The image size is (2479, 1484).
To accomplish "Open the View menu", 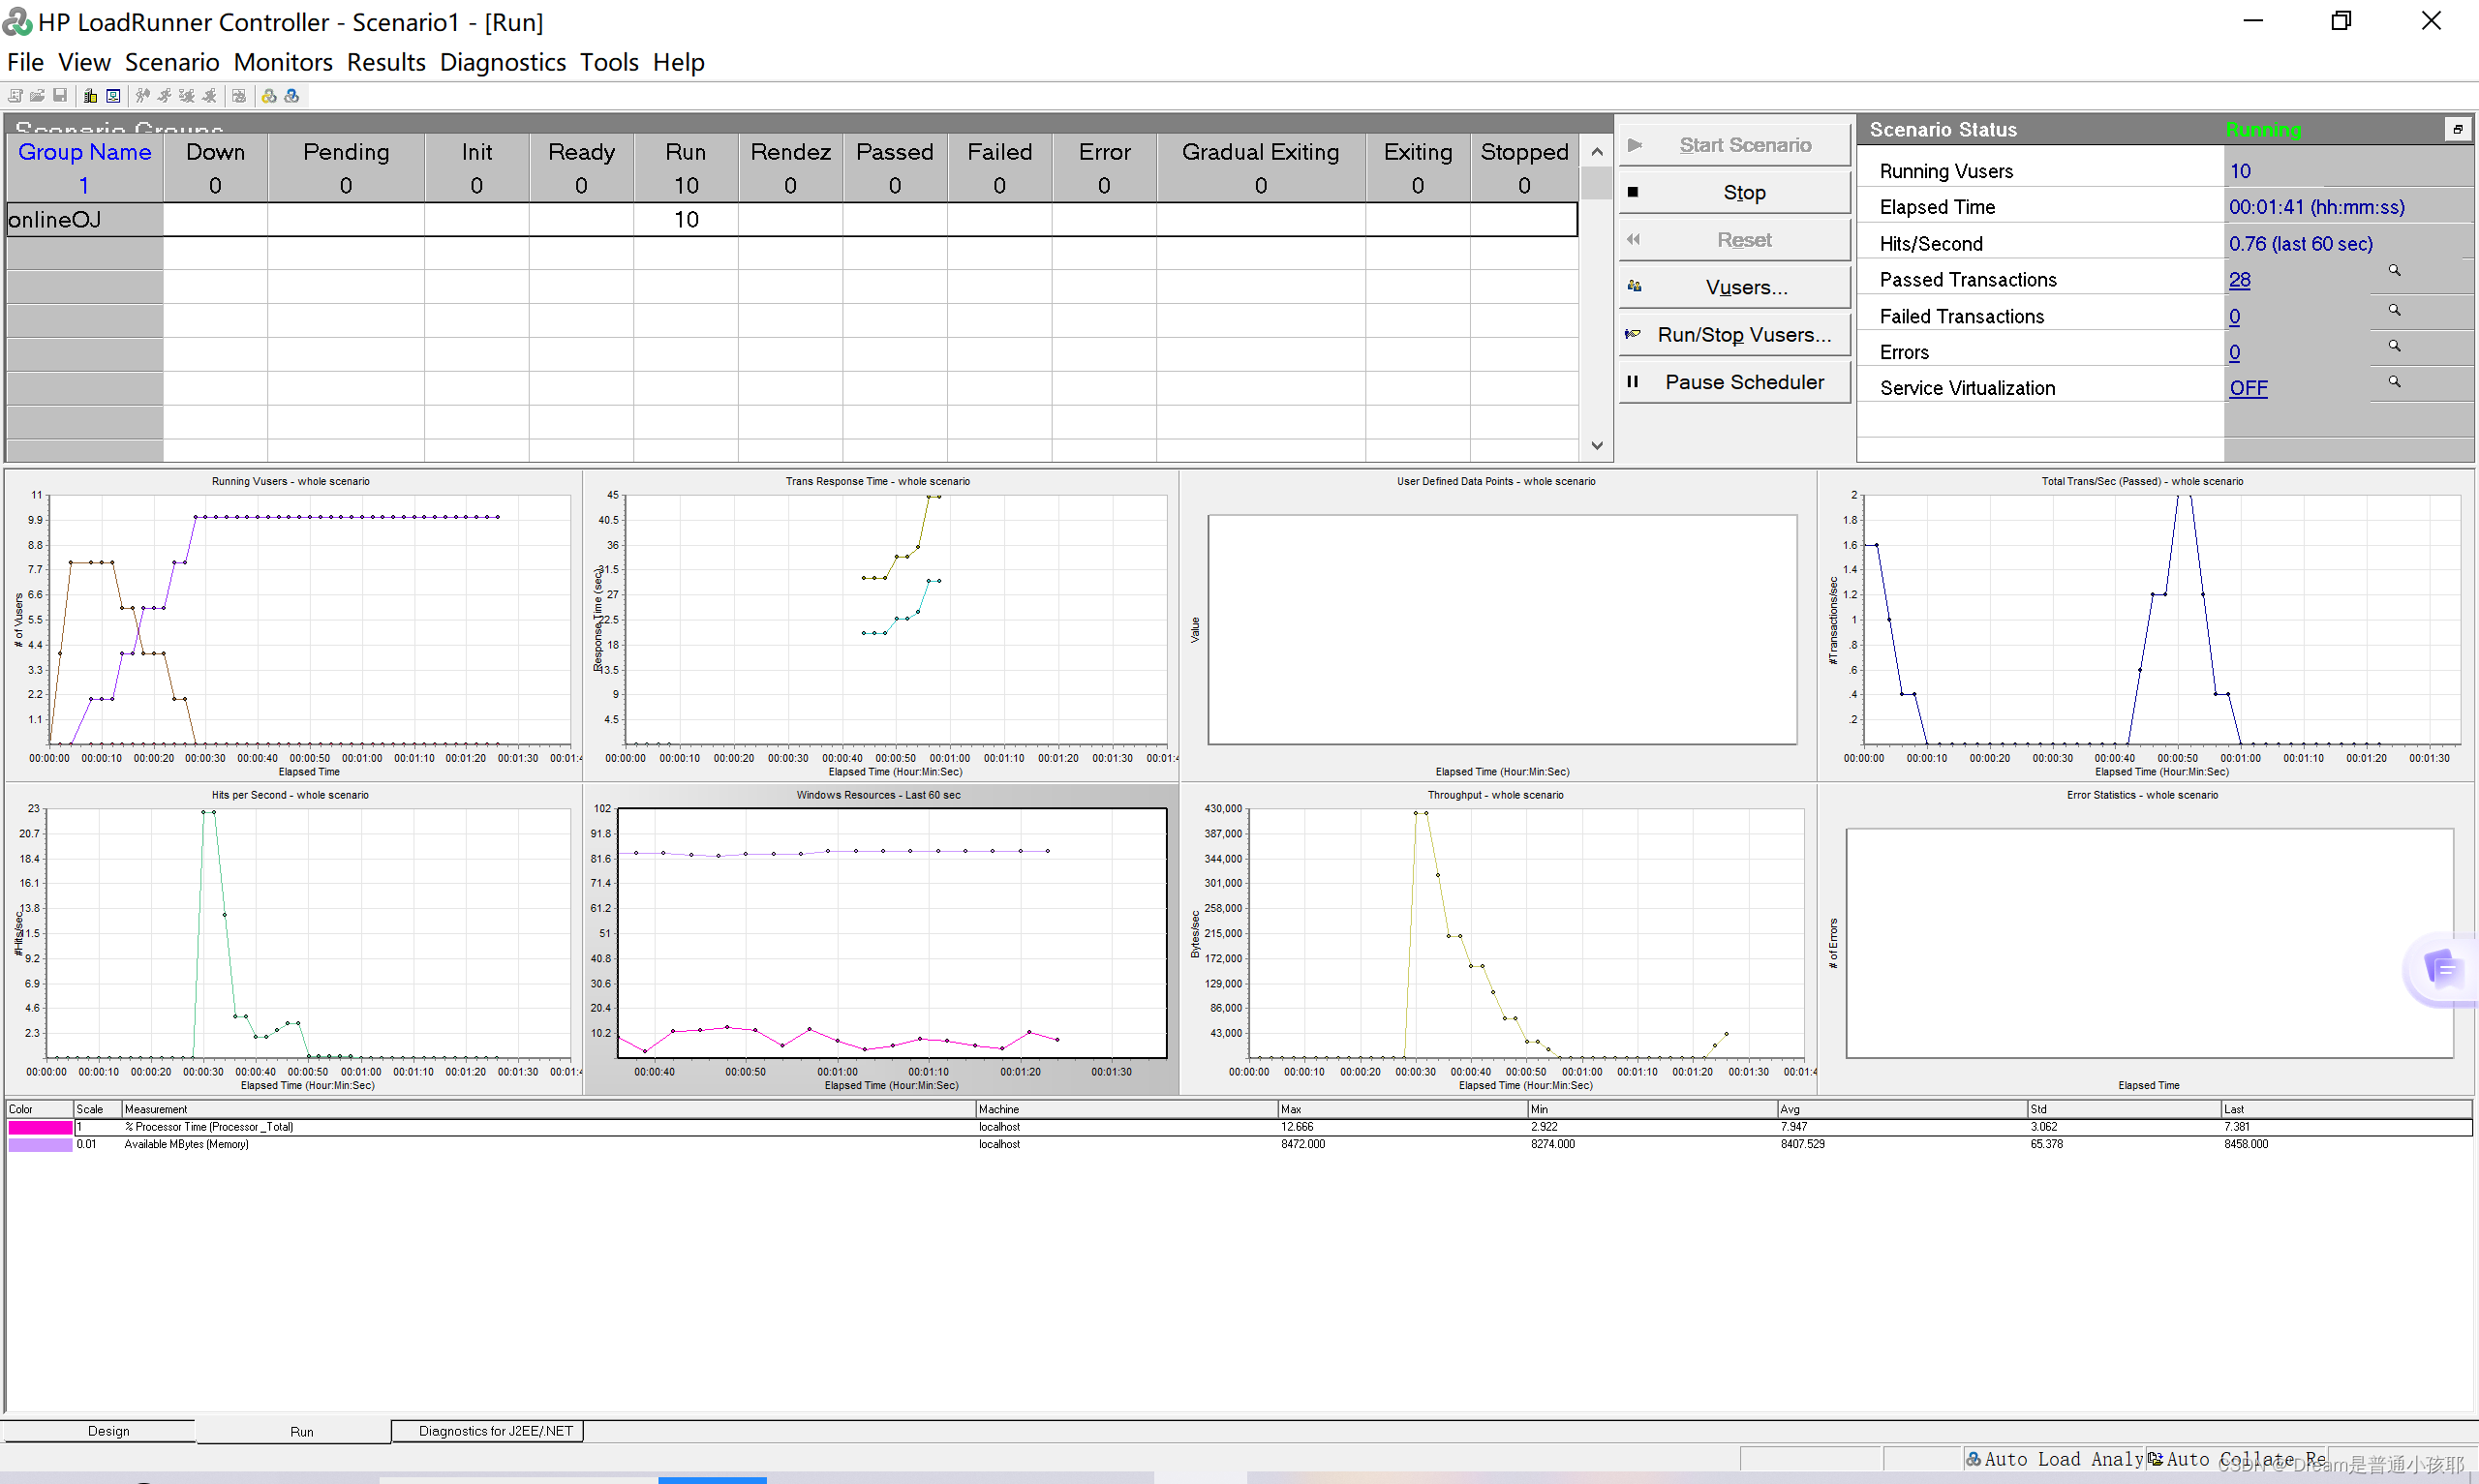I will [84, 62].
